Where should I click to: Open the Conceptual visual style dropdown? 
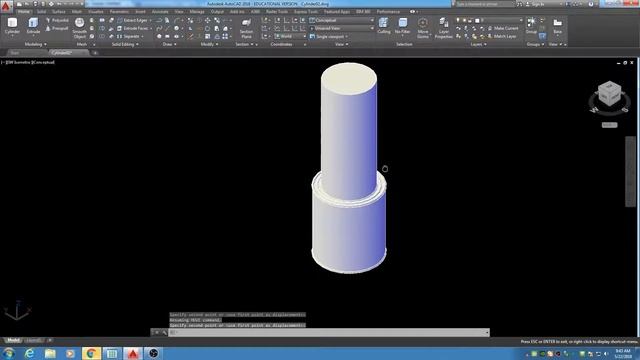click(342, 20)
